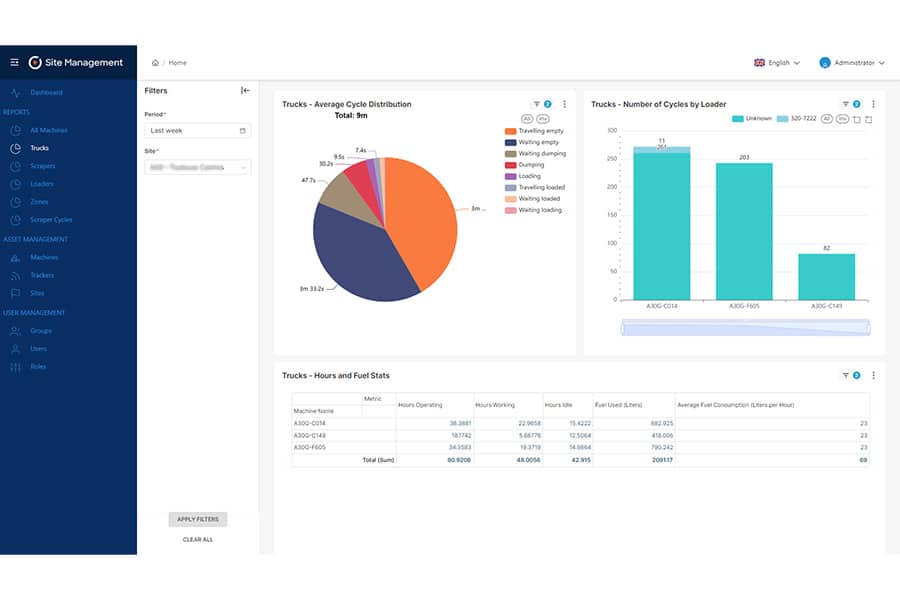Click the bar chart zoom range slider
Screen dimensions: 900x600
point(745,328)
